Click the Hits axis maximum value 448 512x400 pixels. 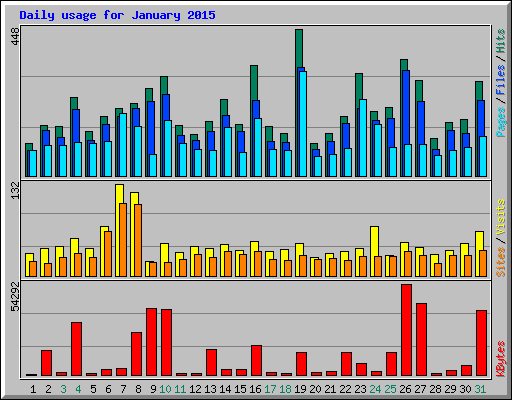[x=15, y=37]
